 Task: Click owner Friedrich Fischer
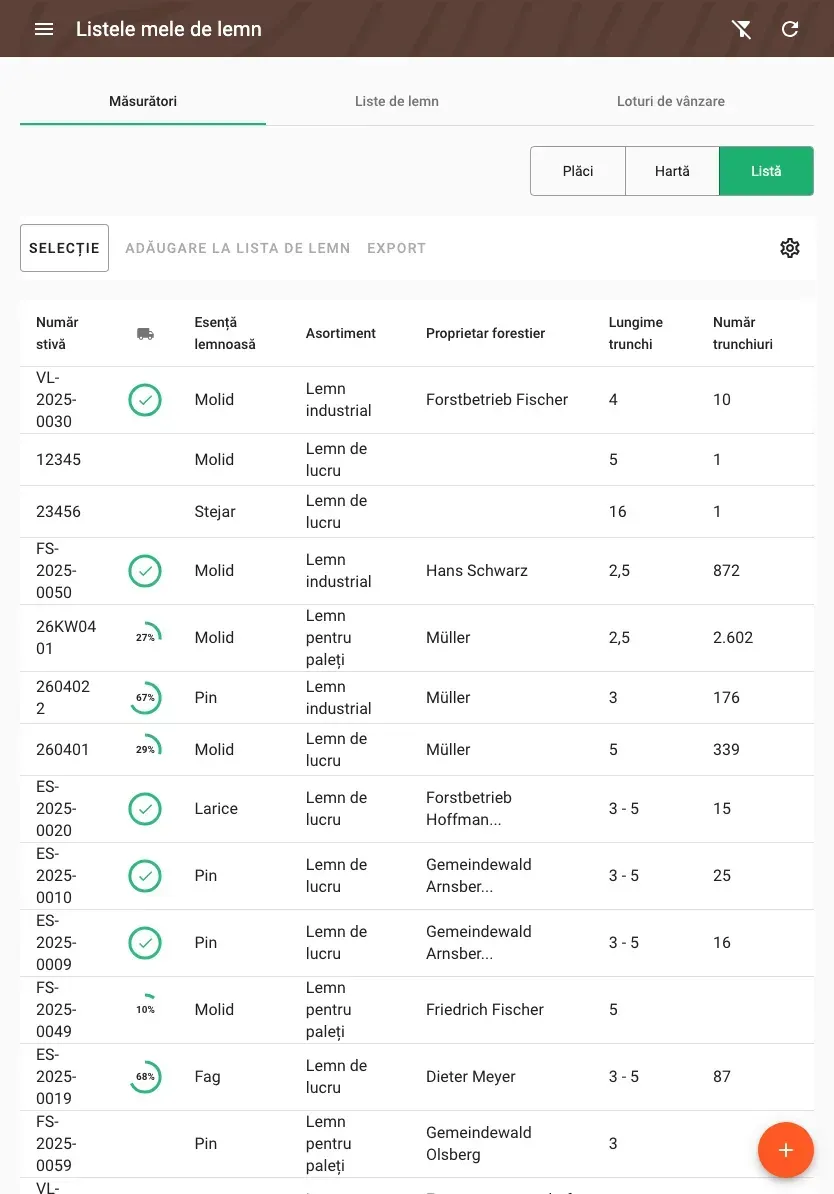(x=484, y=1010)
